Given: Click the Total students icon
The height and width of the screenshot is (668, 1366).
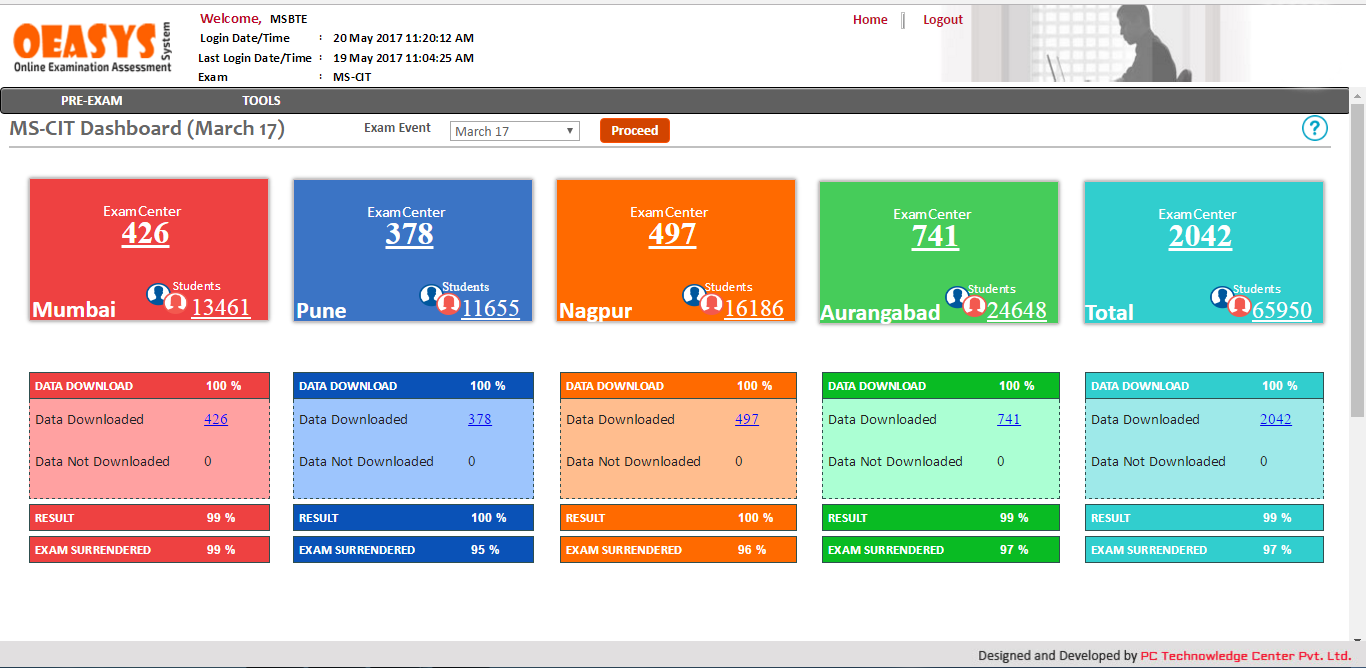Looking at the screenshot, I should [1231, 301].
